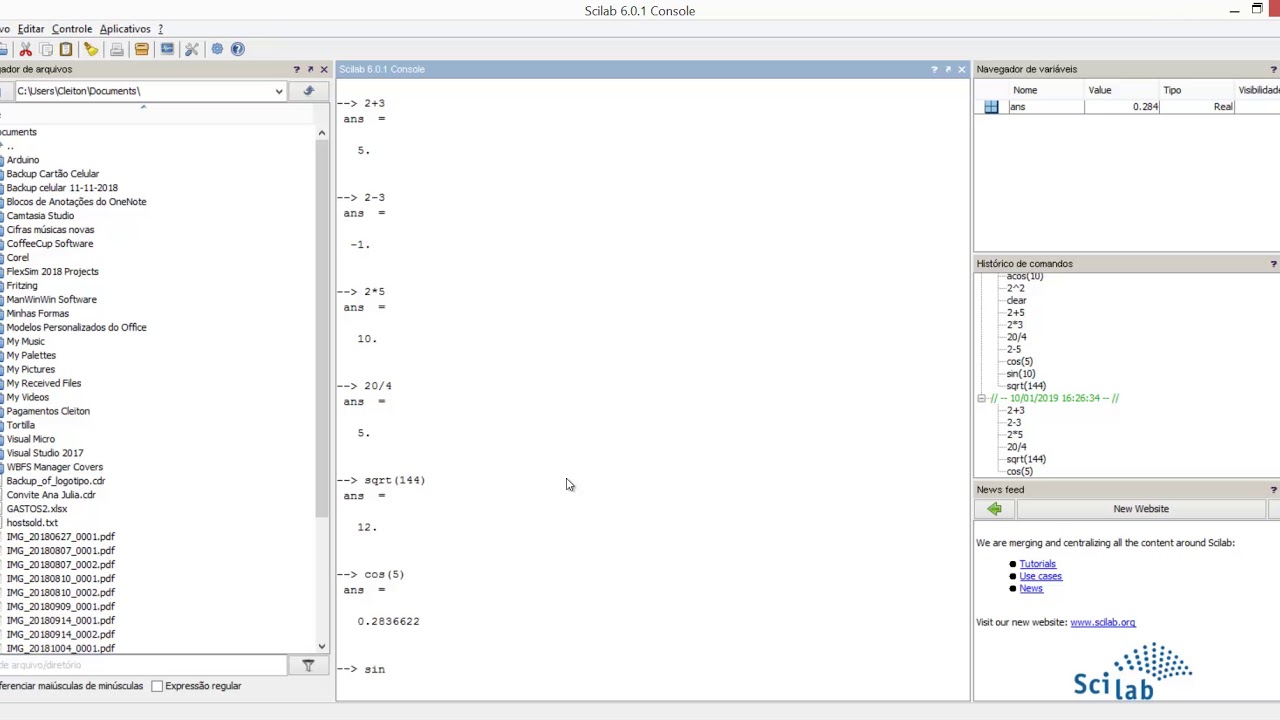Screen dimensions: 1280x720
Task: Click the New Website news button
Action: pos(1141,509)
